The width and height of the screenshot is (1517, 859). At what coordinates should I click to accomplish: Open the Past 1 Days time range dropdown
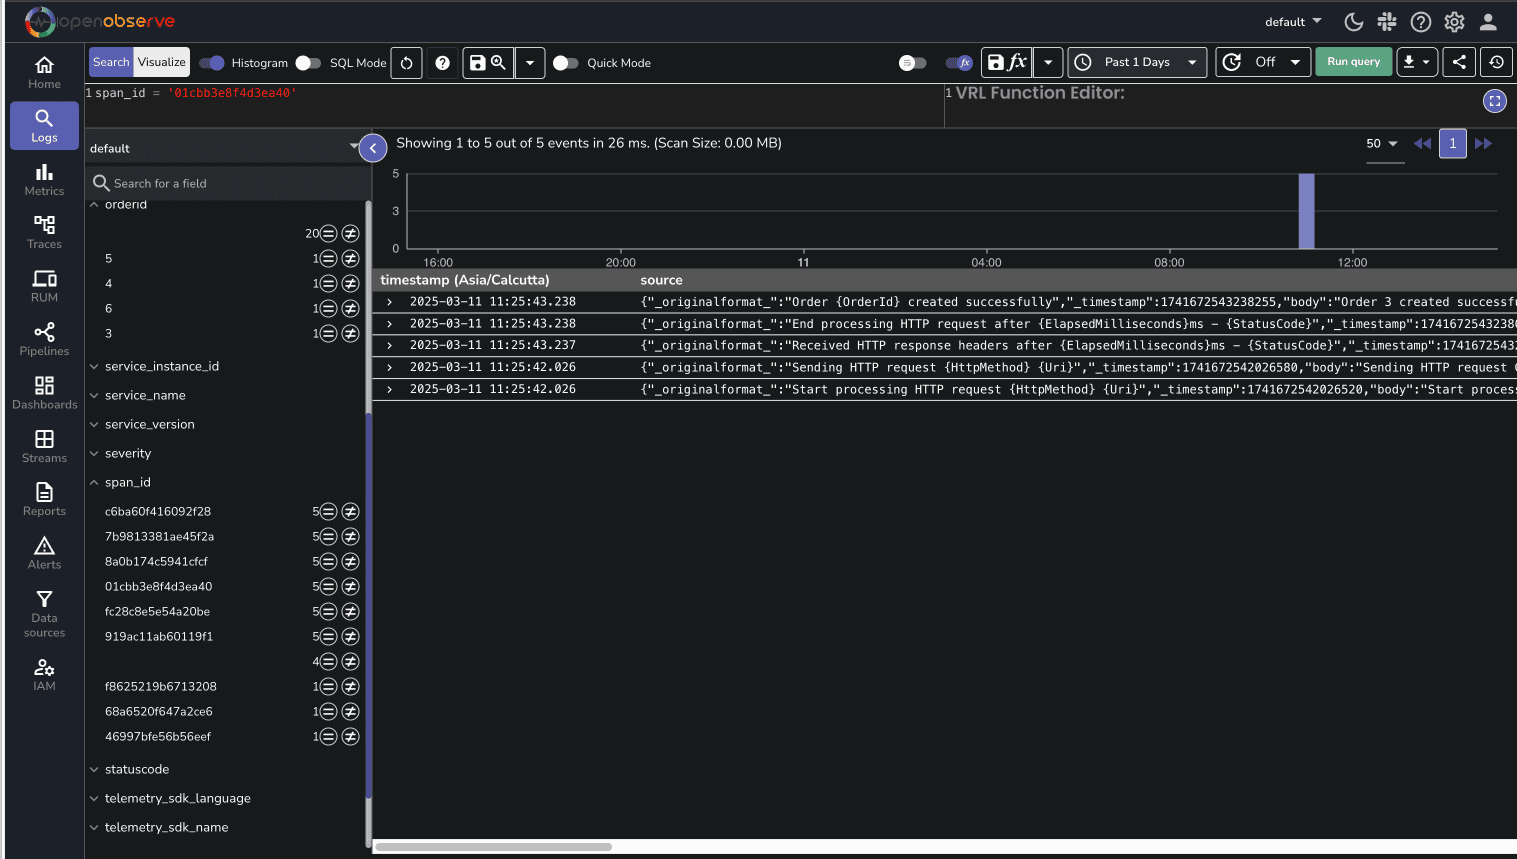point(1137,61)
